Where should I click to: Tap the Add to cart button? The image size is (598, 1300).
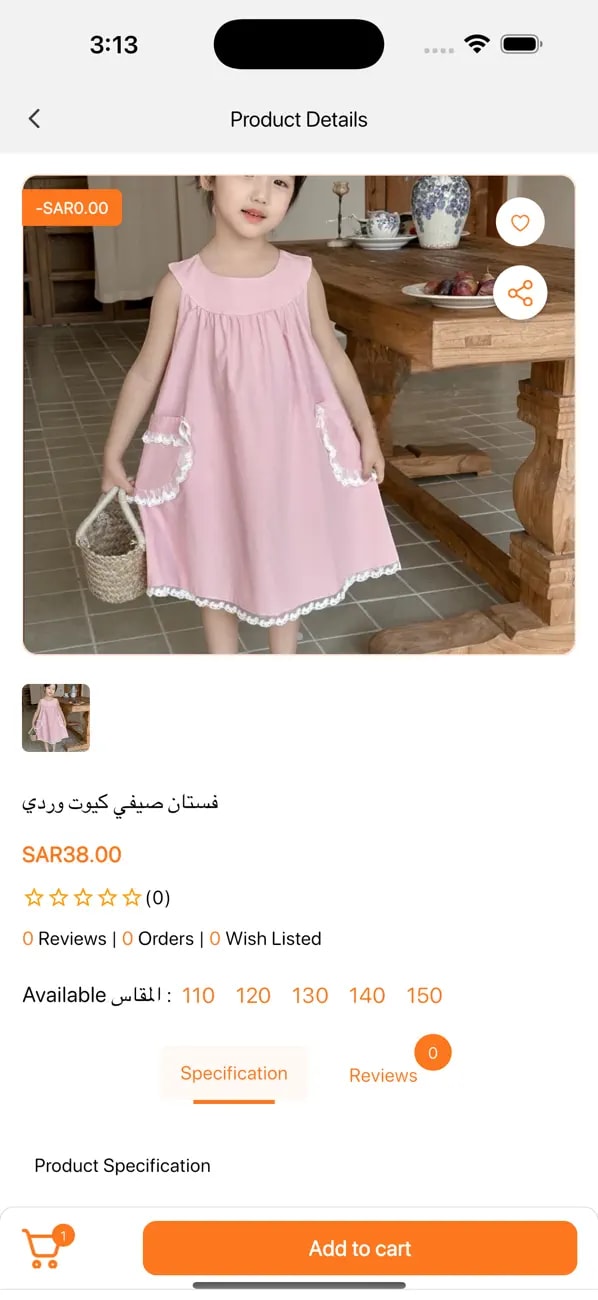point(360,1248)
